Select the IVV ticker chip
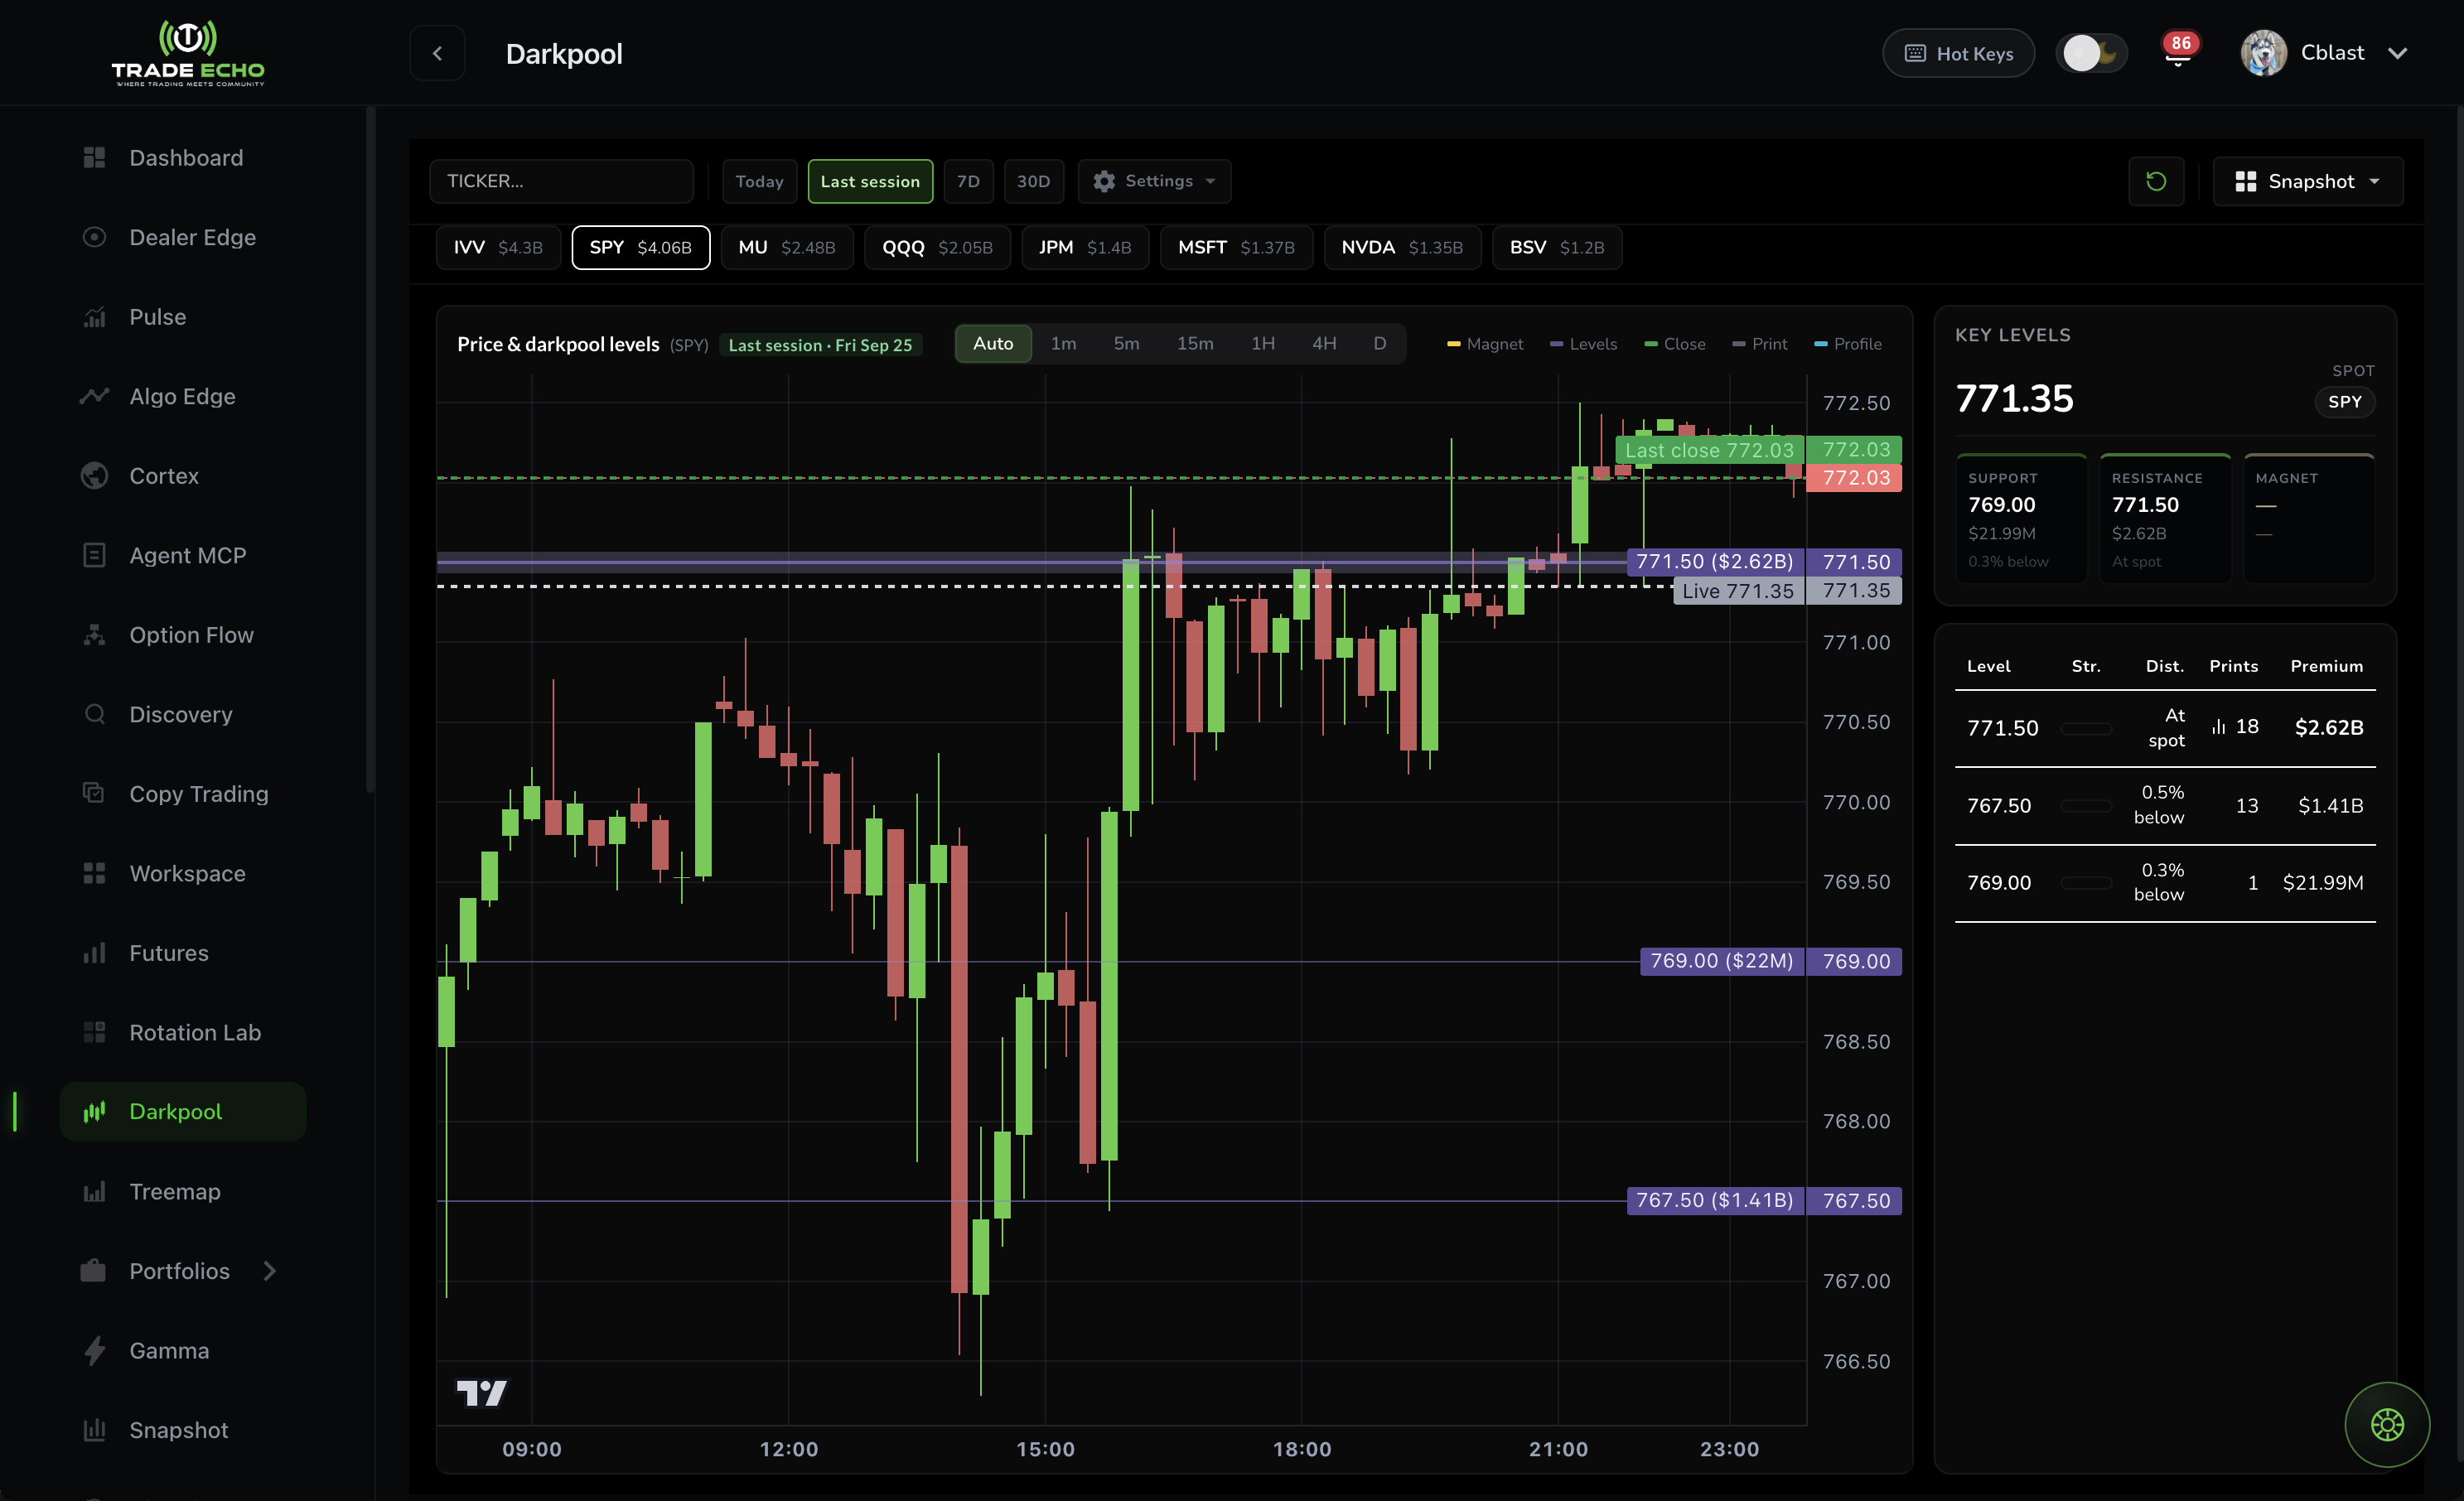The image size is (2464, 1501). (x=498, y=247)
